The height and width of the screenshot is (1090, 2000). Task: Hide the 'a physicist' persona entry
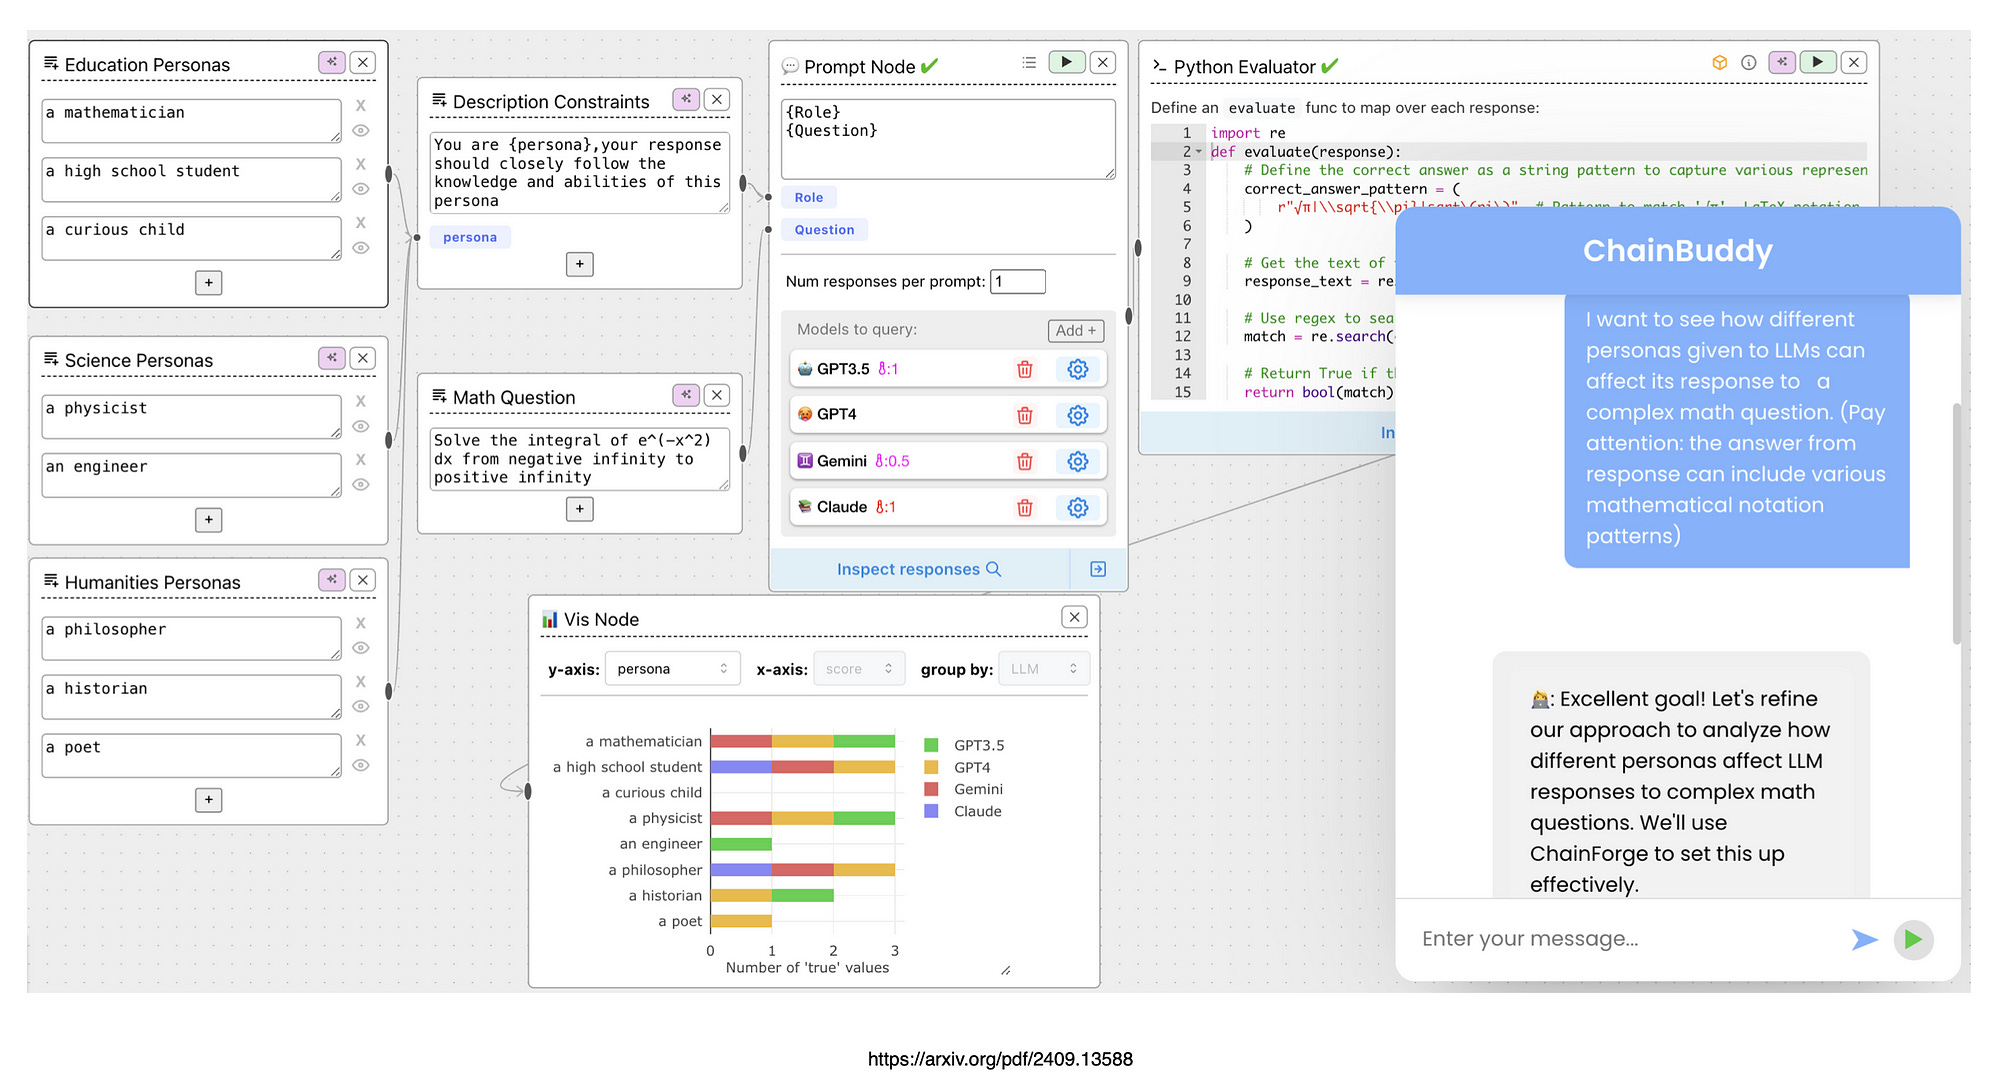(x=361, y=427)
